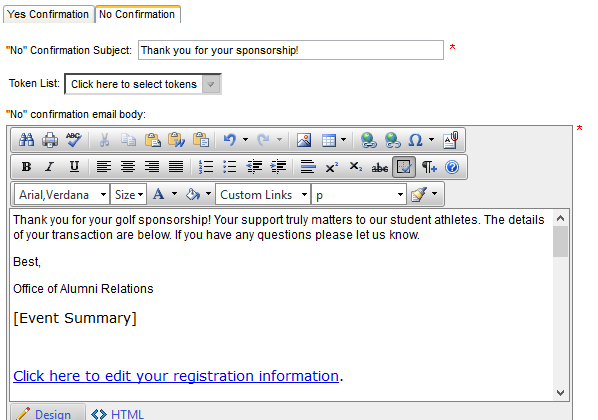Insert a horizontal rule

(x=308, y=167)
